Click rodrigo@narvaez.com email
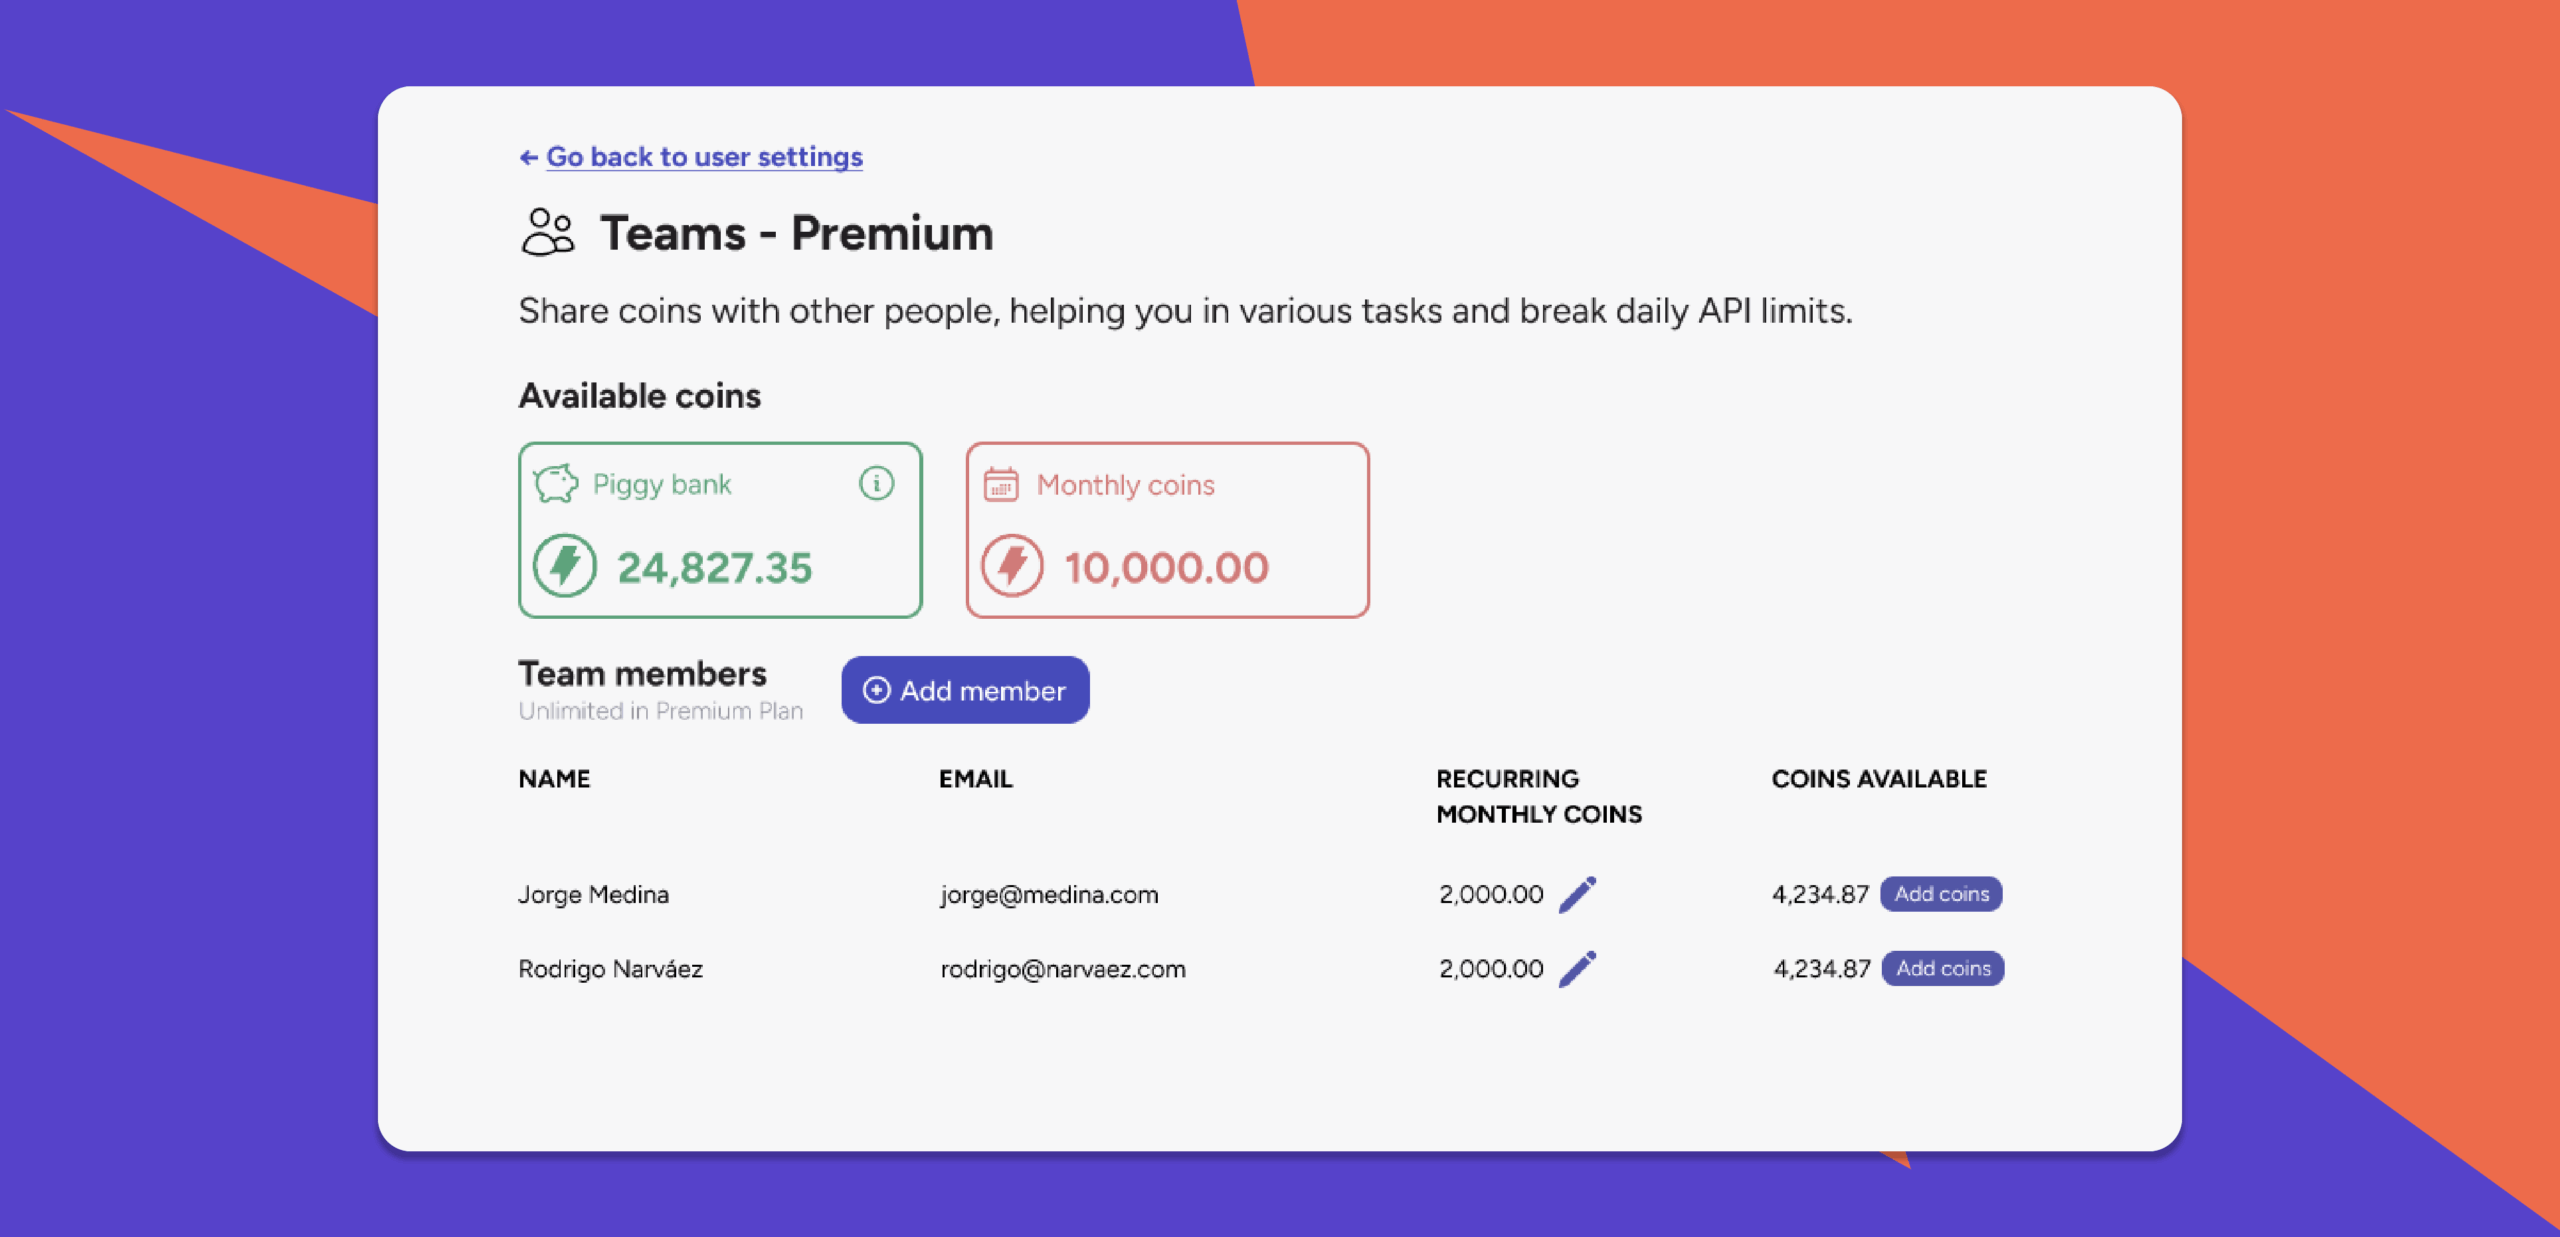 (1063, 969)
